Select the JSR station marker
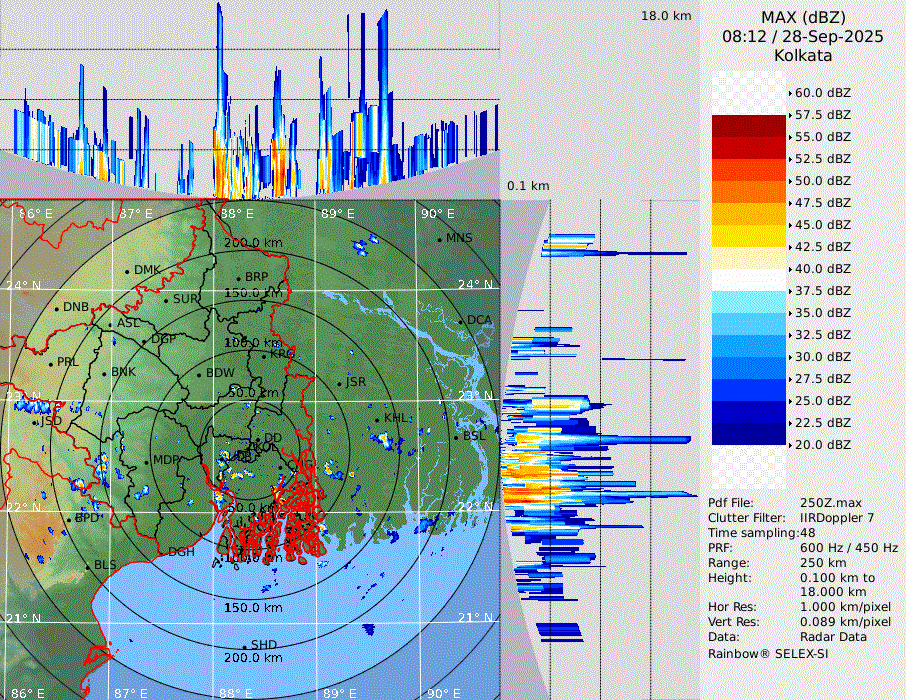906x700 pixels. [x=339, y=383]
